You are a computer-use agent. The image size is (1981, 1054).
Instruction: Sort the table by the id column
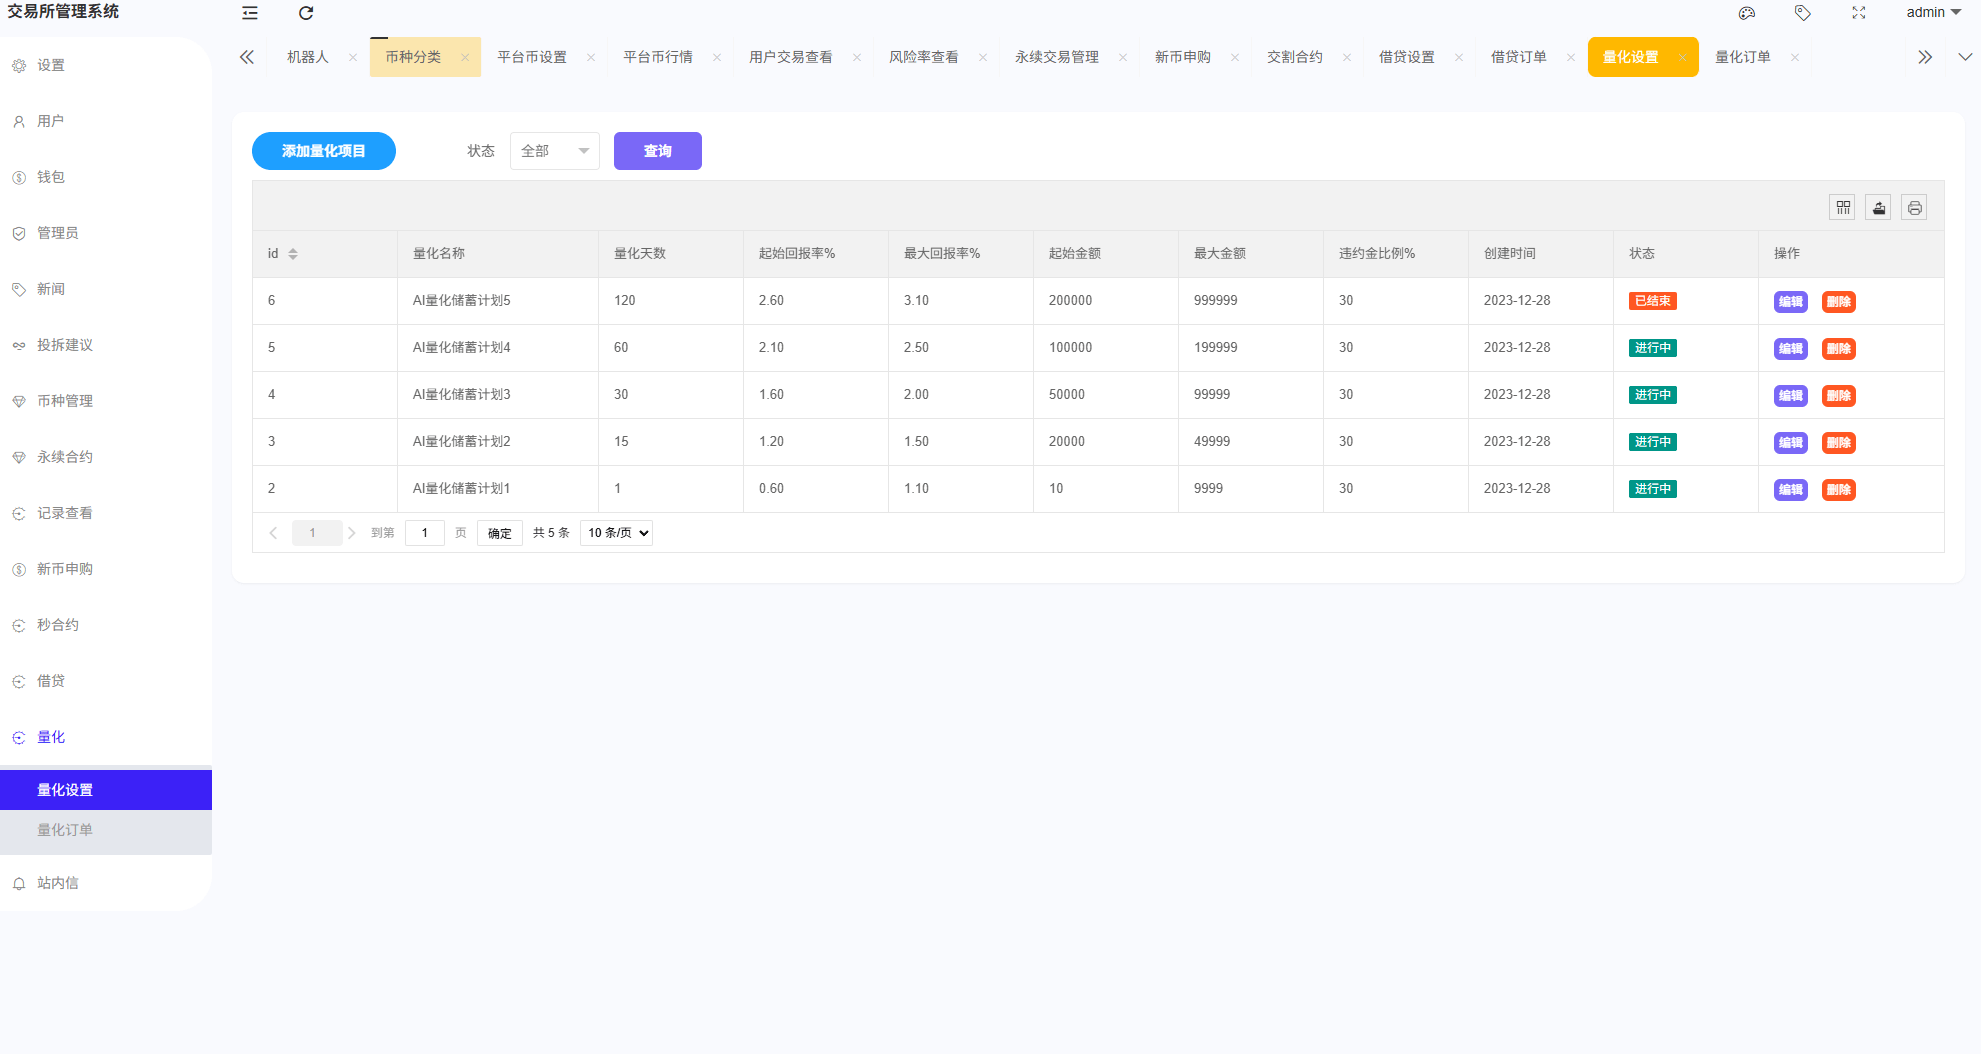(293, 254)
